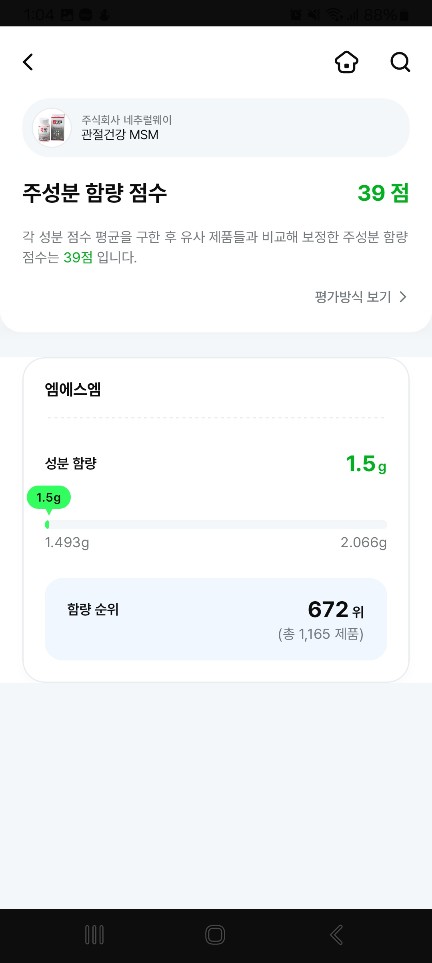Tap the green 39 점 score

point(383,193)
